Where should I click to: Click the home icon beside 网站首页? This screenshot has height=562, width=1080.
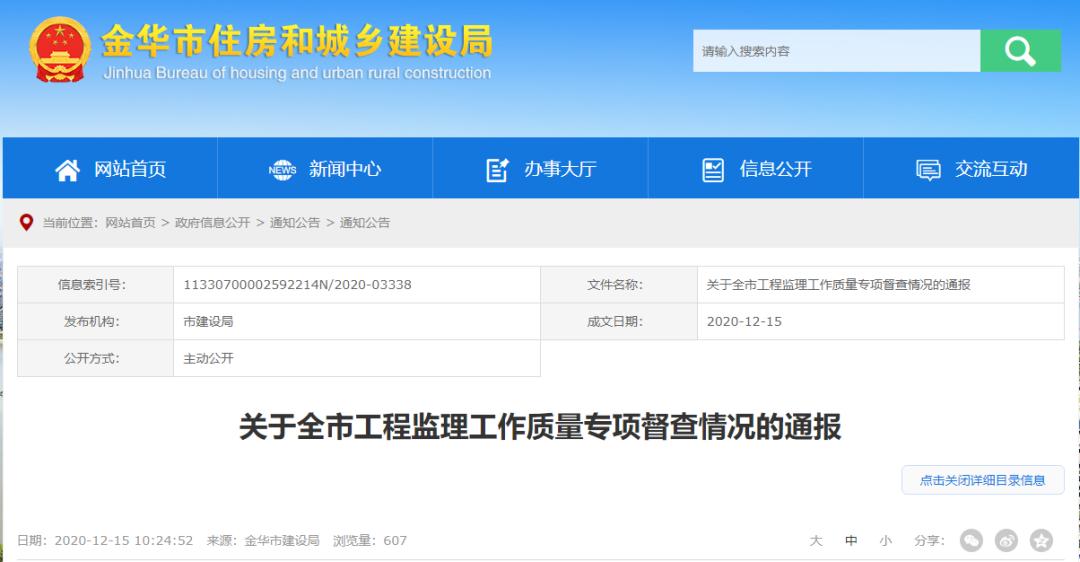pyautogui.click(x=67, y=170)
